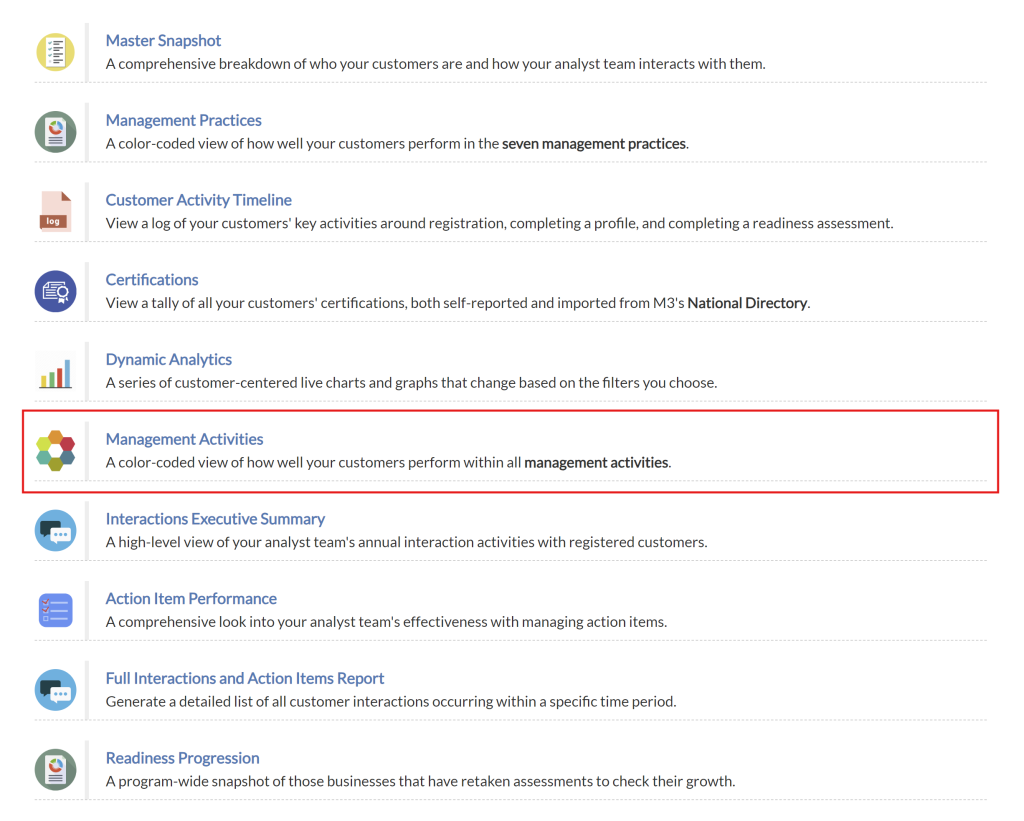Viewport: 1024px width, 821px height.
Task: Click the task list icon beside Action Item Performance
Action: (55, 610)
